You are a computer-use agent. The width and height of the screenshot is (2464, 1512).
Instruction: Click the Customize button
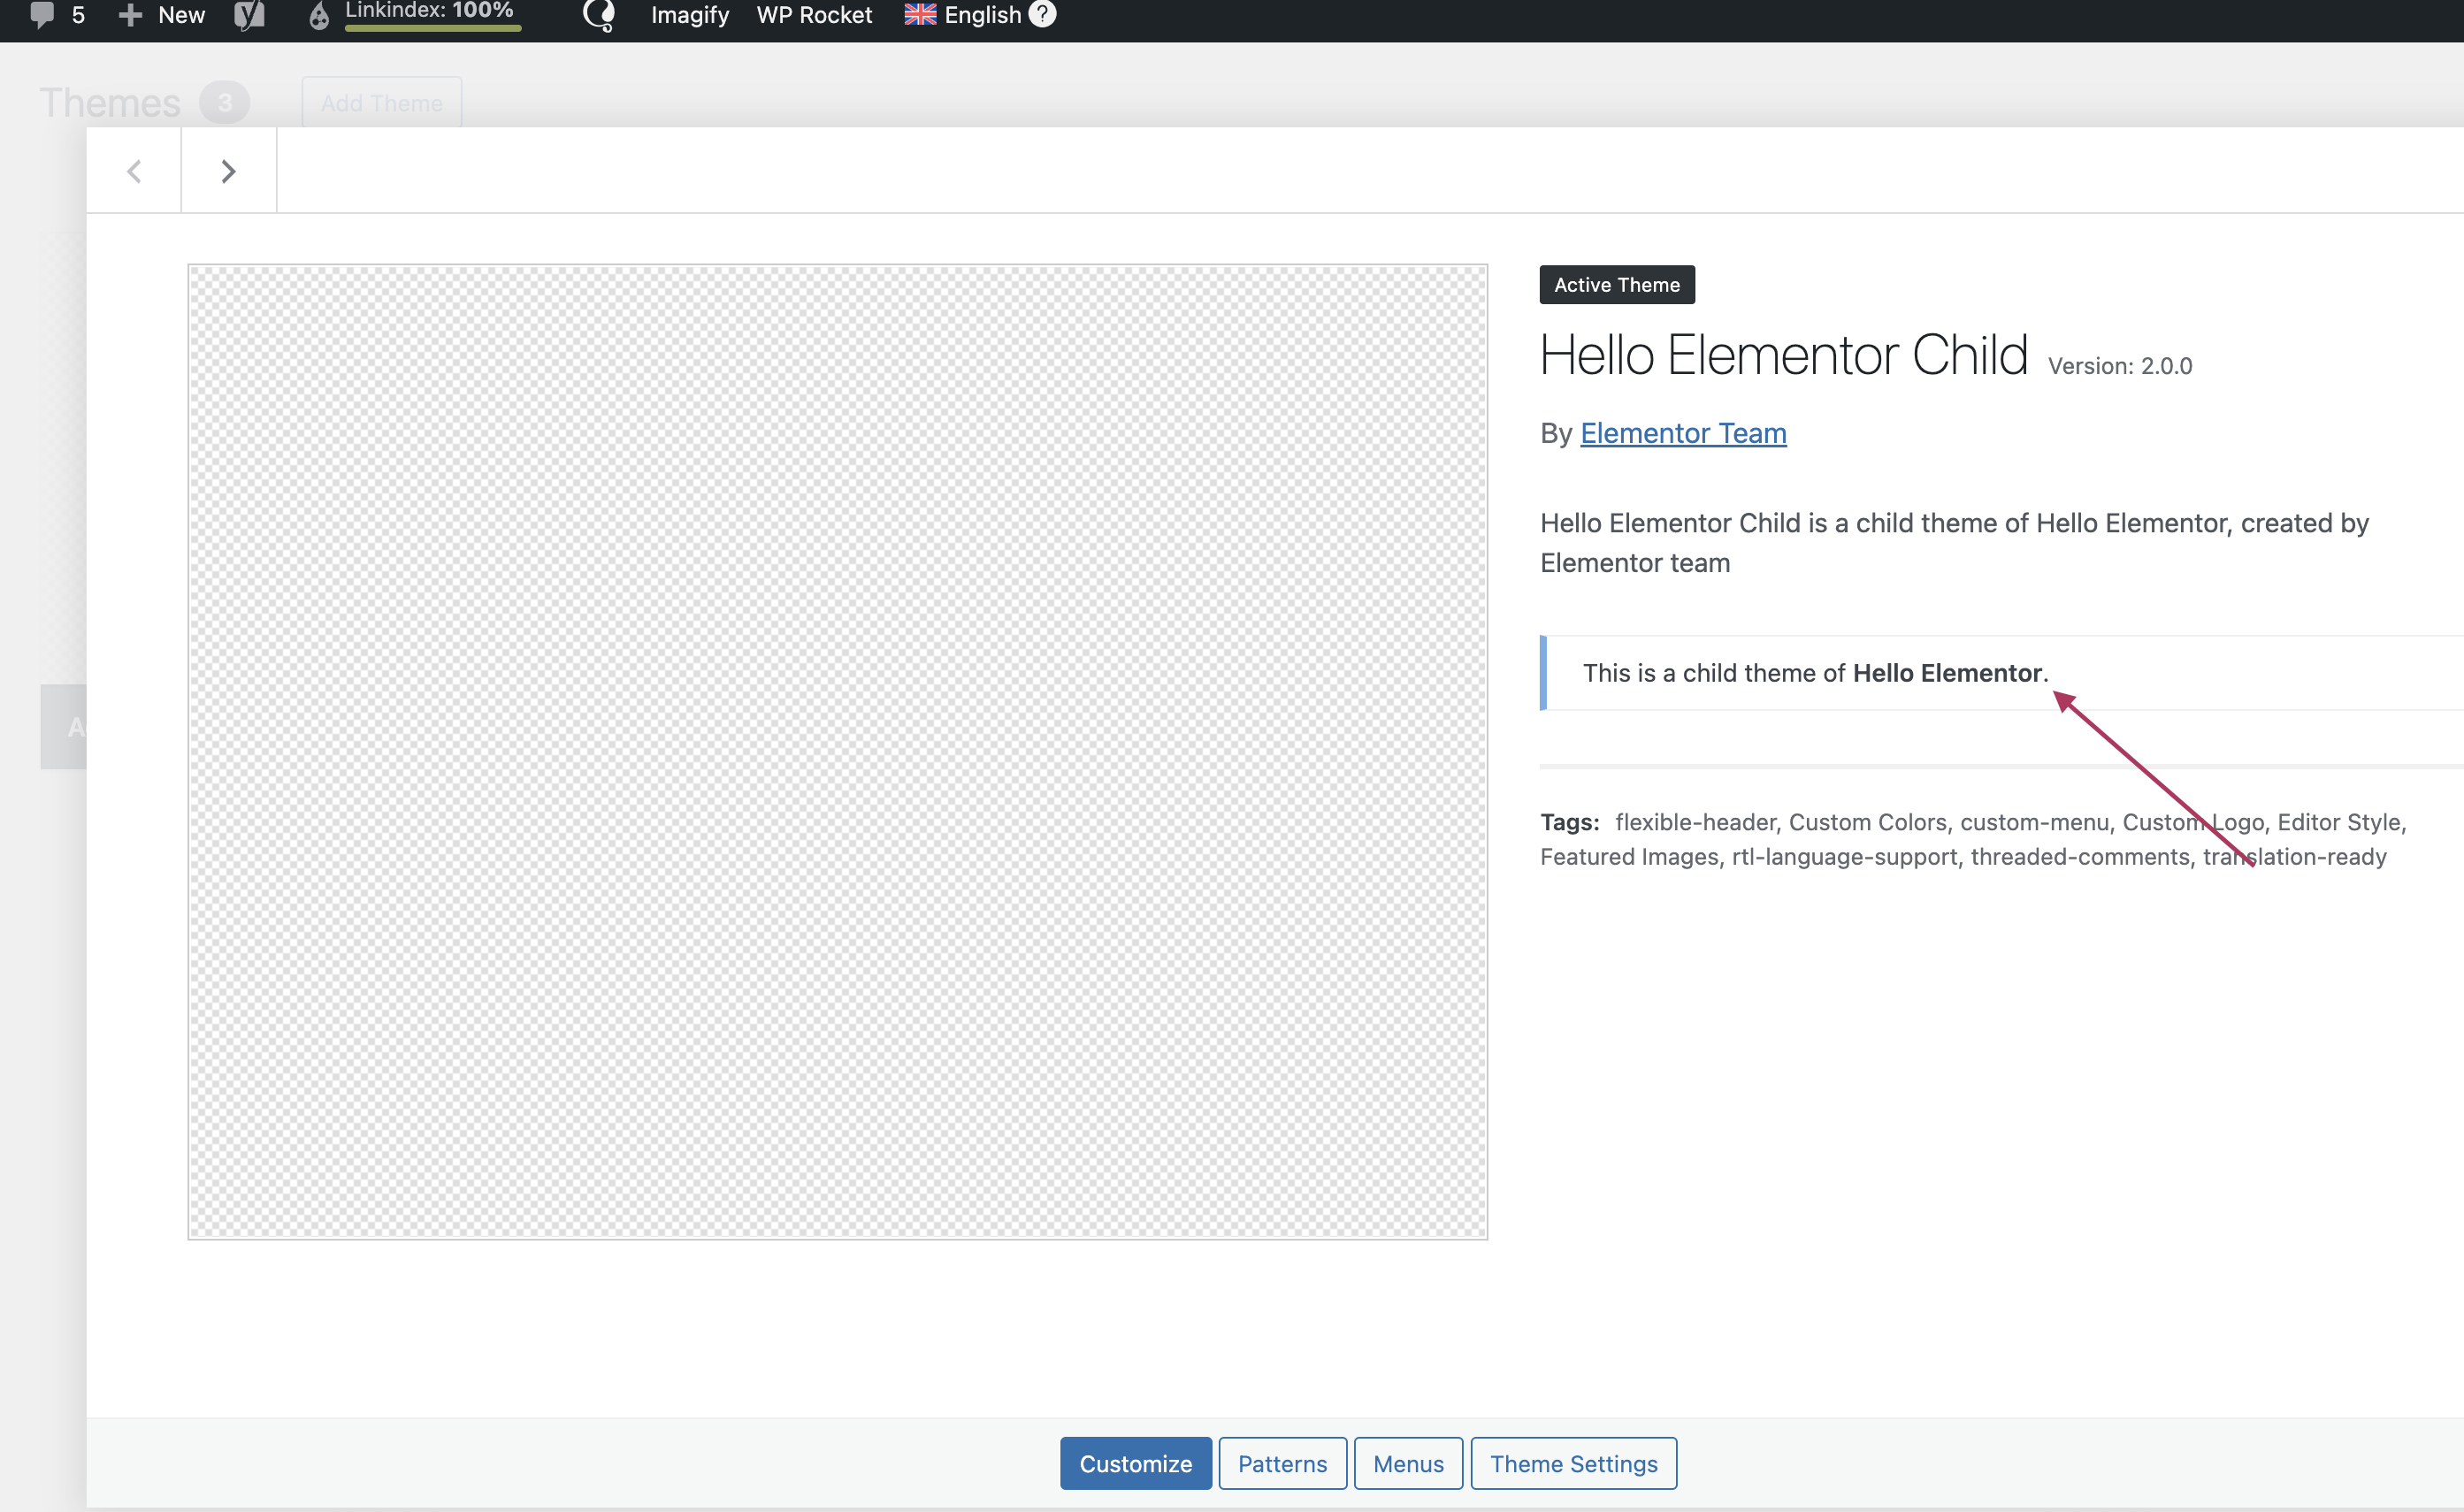click(x=1136, y=1463)
